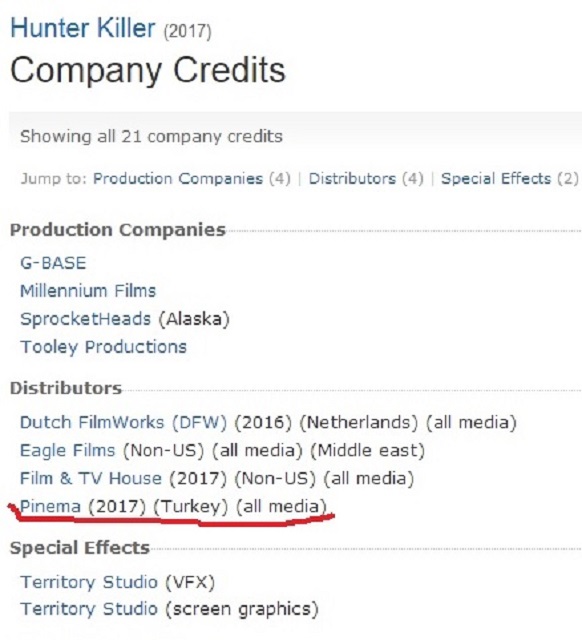Viewport: 582px width, 640px height.
Task: Open Millennium Films company link
Action: tap(88, 291)
